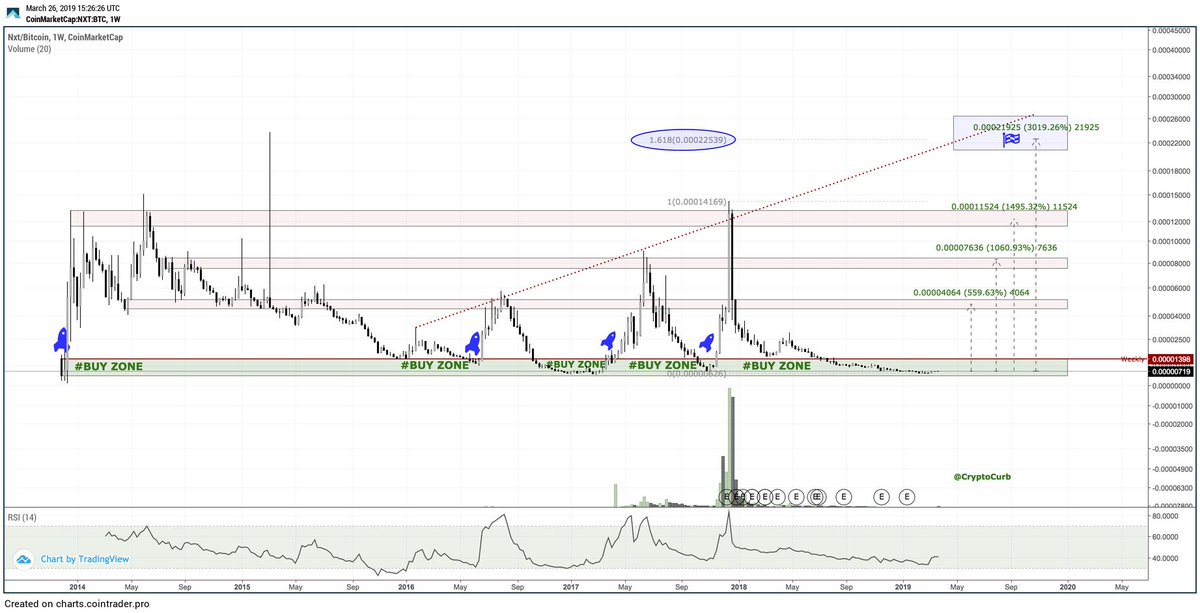Click the rocket icon above the 2014 #BUY ZONE
The width and height of the screenshot is (1200, 613).
60,340
